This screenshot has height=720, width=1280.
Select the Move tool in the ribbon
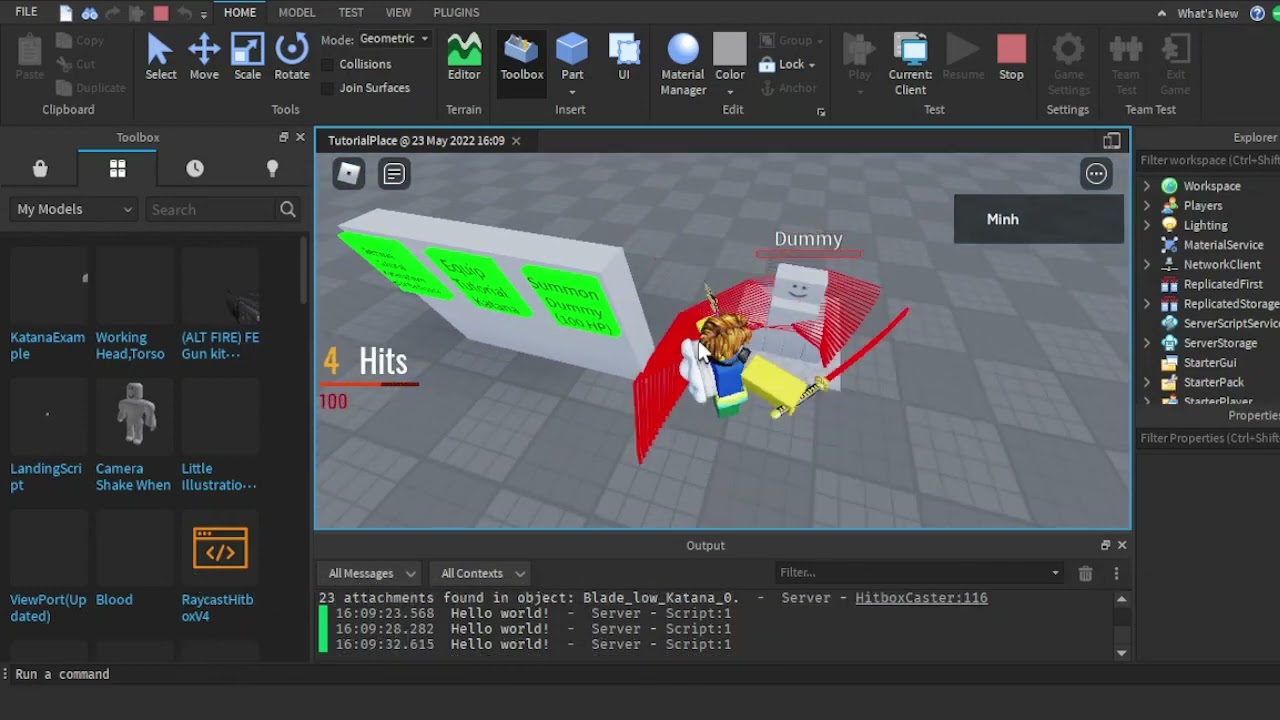click(204, 57)
